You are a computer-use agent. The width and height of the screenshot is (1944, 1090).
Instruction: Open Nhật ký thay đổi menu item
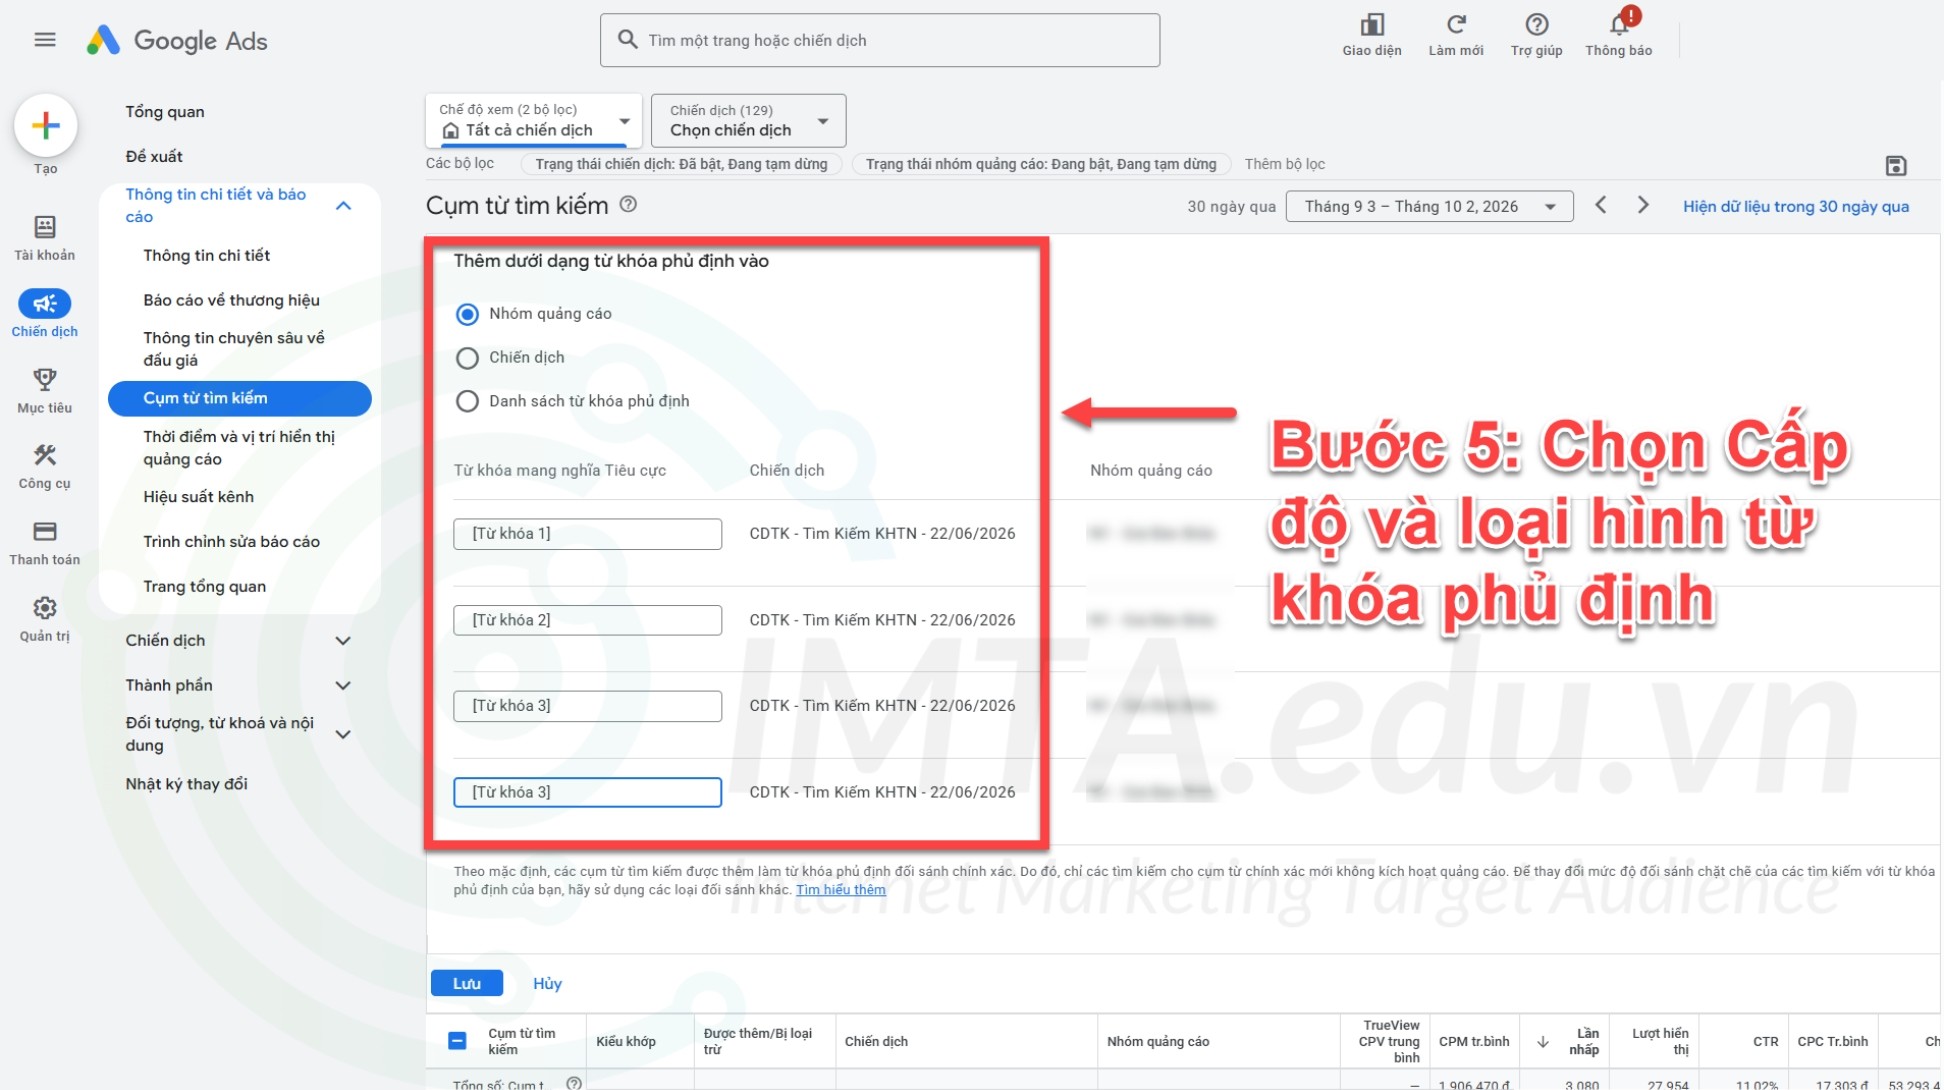tap(187, 784)
